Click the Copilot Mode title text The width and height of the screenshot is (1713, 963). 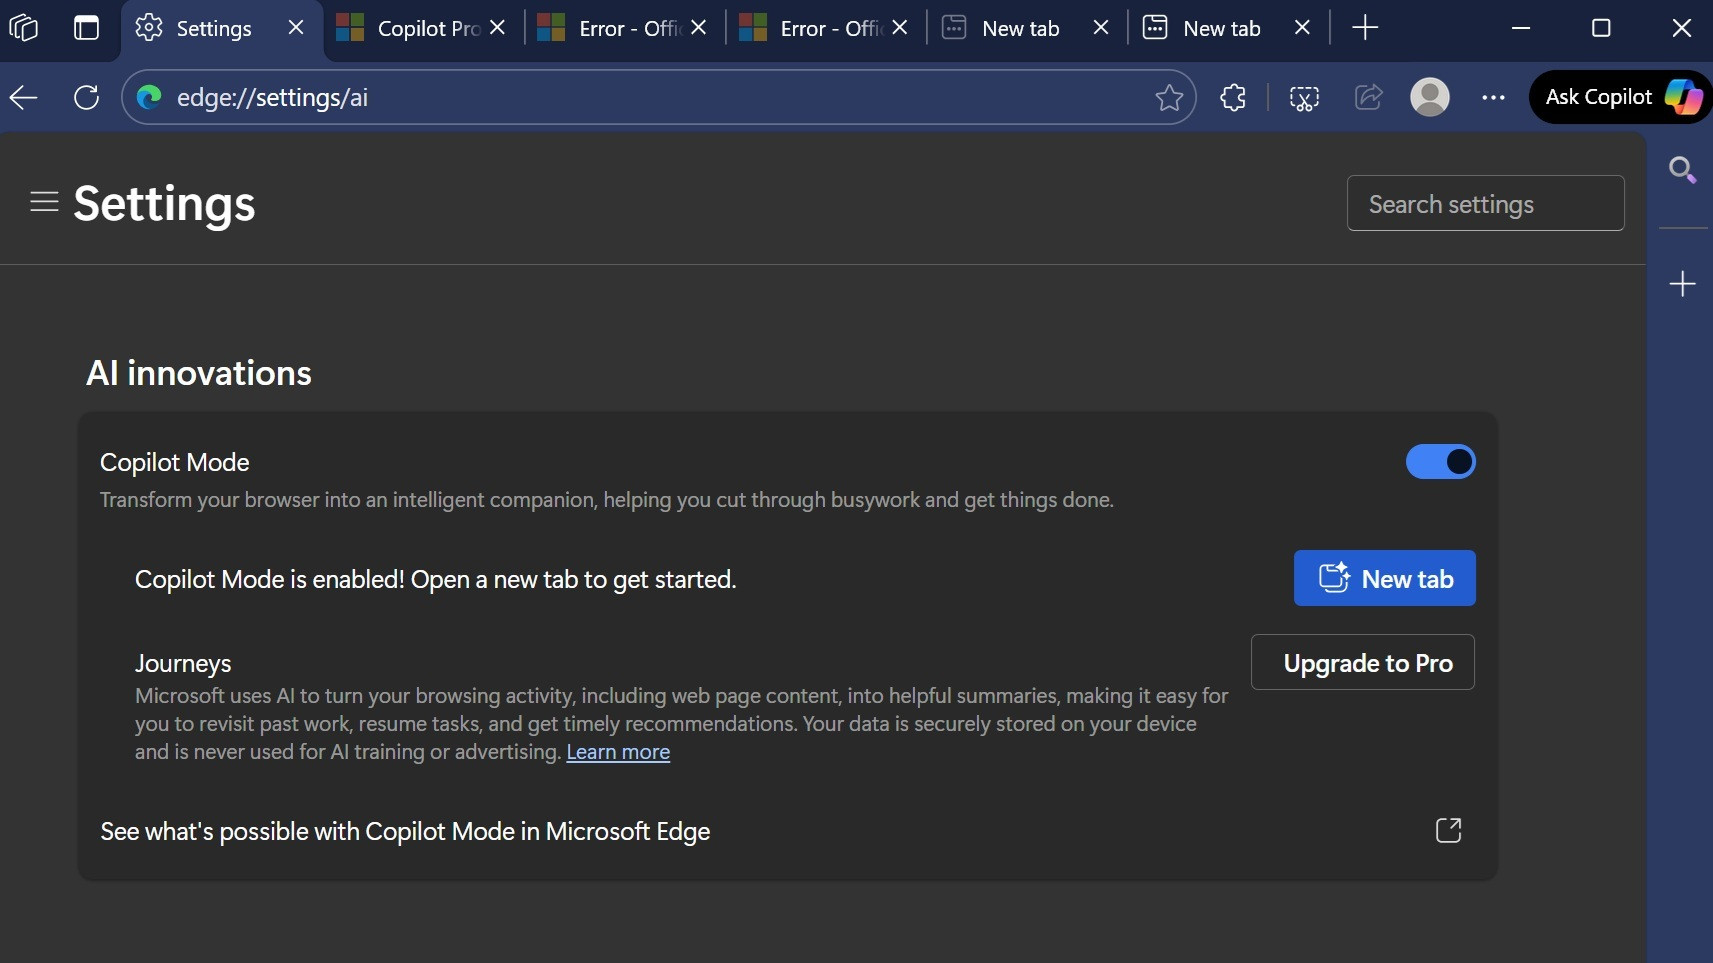[175, 462]
